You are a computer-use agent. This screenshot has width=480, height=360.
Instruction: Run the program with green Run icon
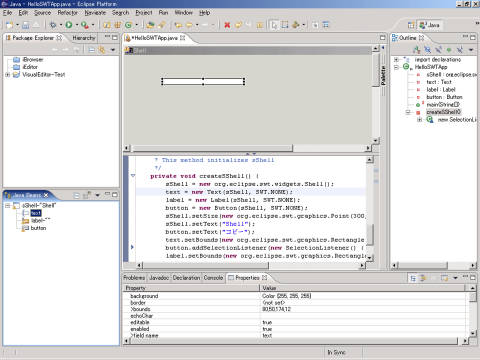(x=69, y=25)
